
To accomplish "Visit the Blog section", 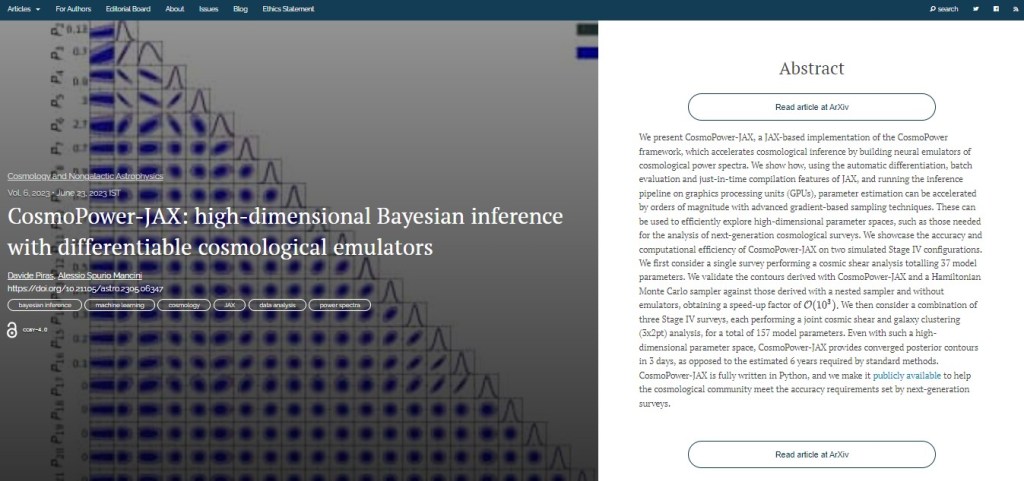I will 240,9.
